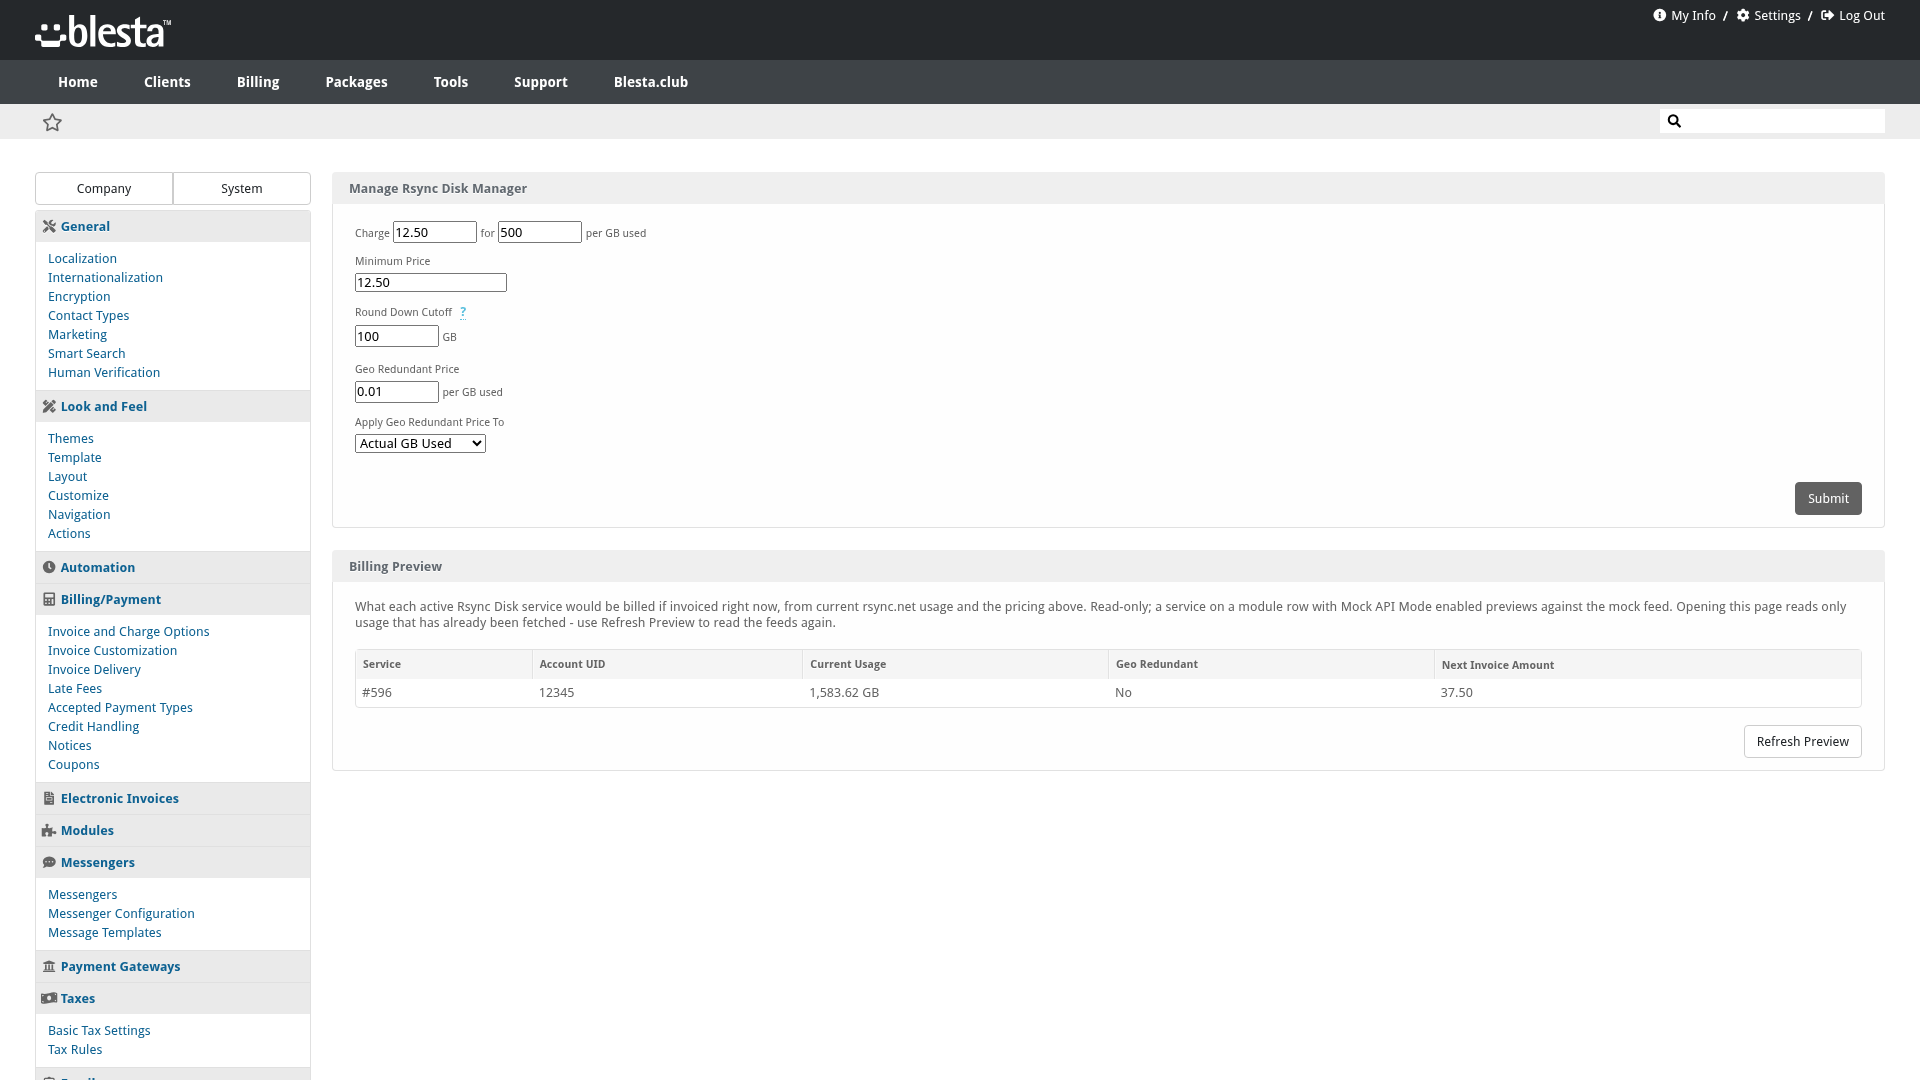Image resolution: width=1920 pixels, height=1080 pixels.
Task: Click the Payment Gateways bank icon
Action: click(49, 966)
